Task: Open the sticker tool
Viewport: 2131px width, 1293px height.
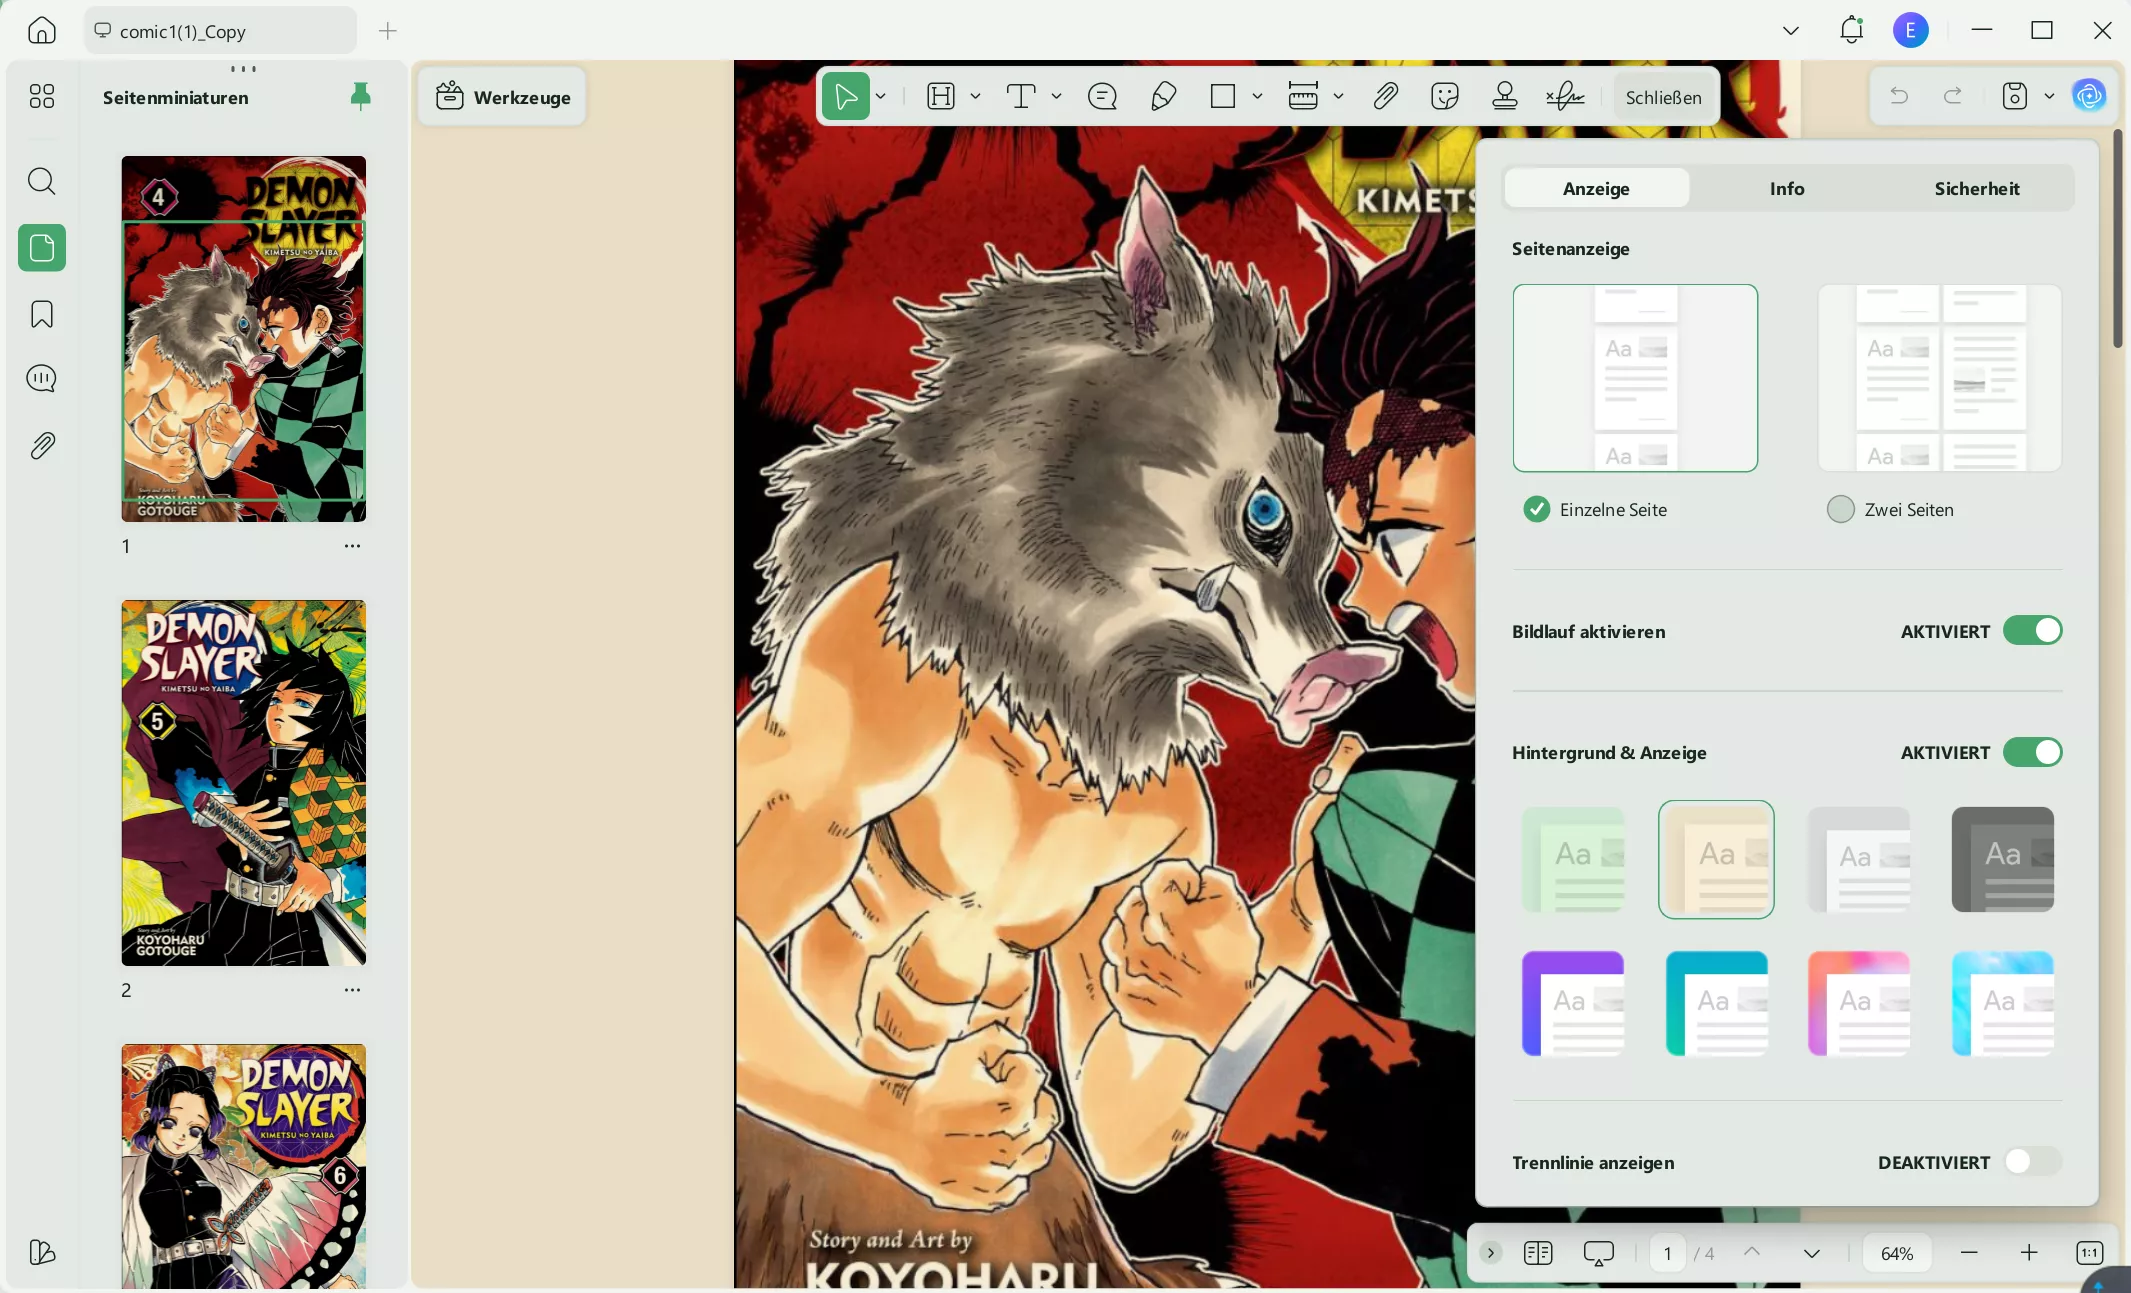Action: 1445,96
